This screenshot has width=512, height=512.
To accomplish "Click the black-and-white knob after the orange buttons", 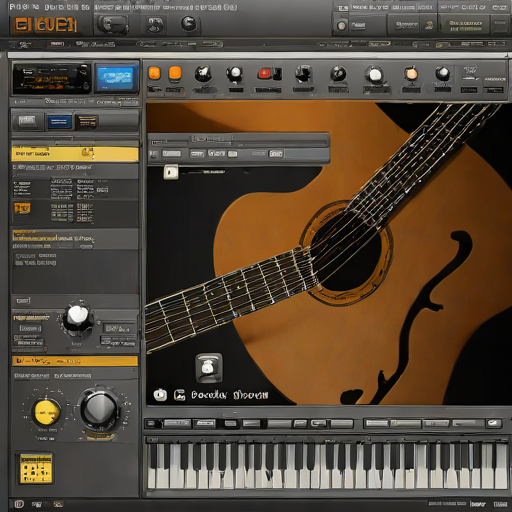I will coord(203,74).
